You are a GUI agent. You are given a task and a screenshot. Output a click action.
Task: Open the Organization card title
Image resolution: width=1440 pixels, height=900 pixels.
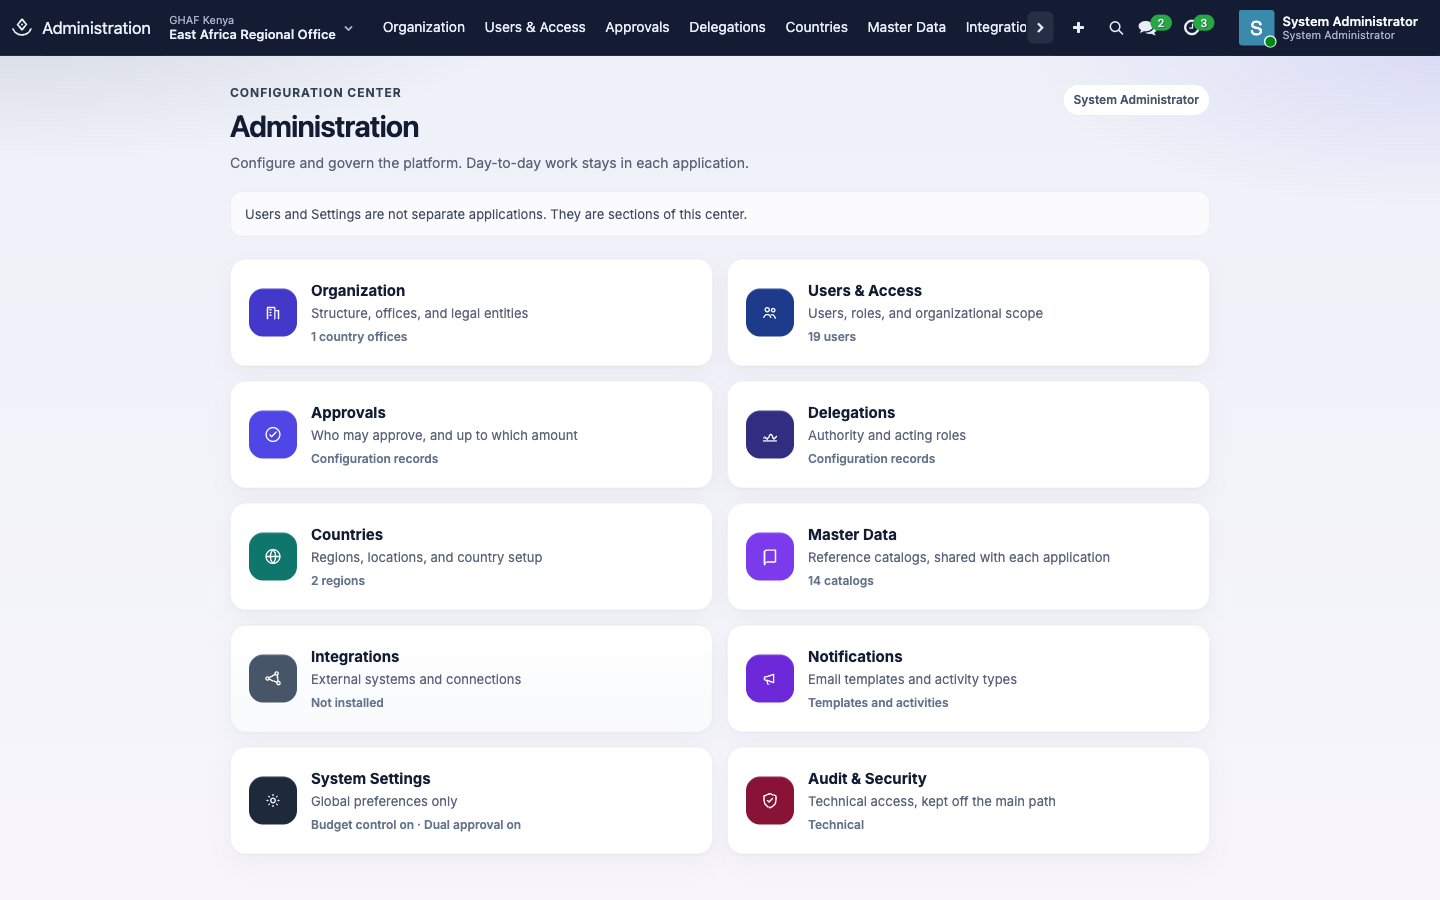(358, 291)
